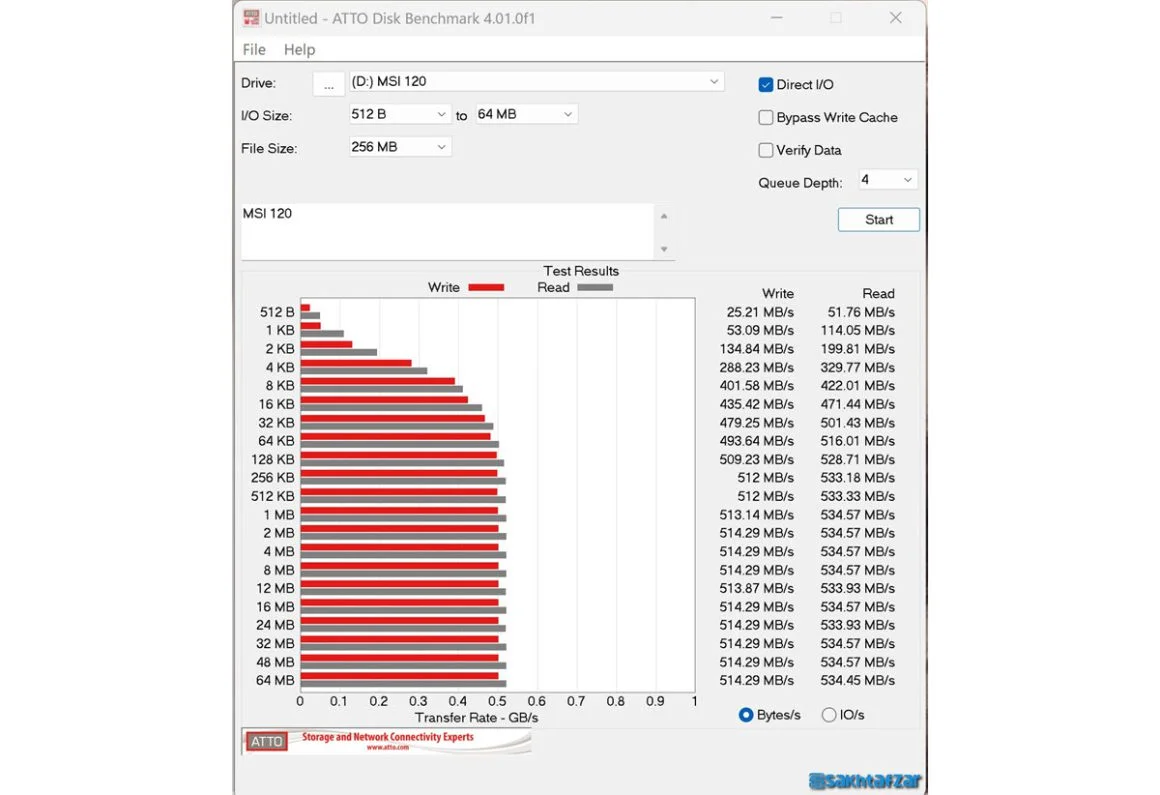This screenshot has height=795, width=1160.
Task: Click the ATTO app icon in title bar
Action: [252, 18]
